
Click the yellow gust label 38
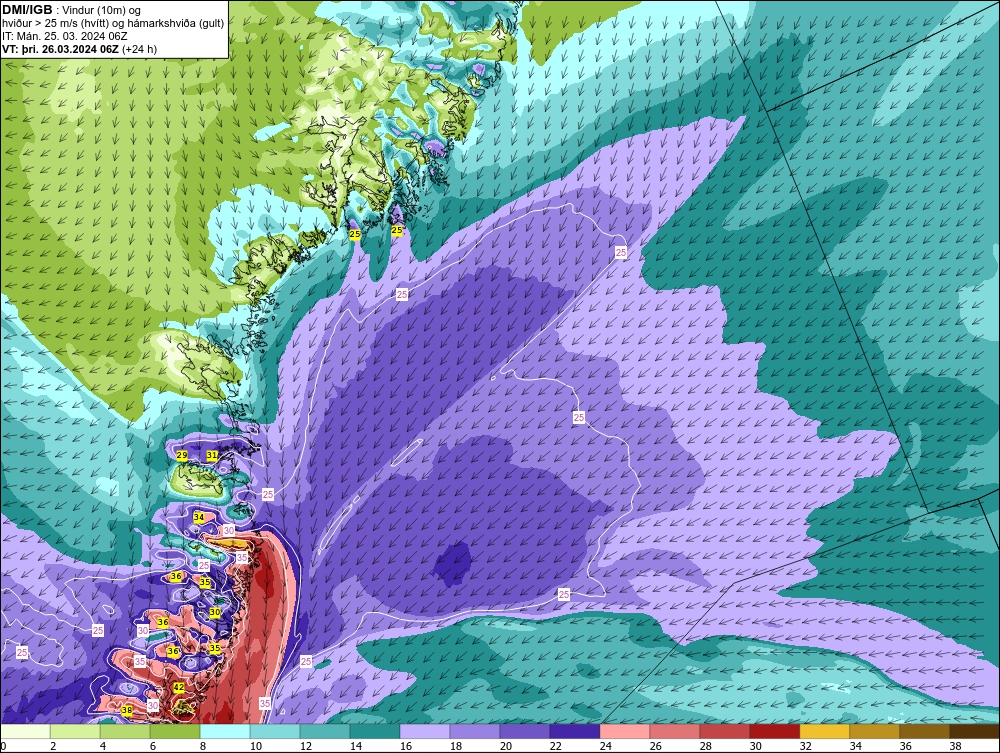127,710
